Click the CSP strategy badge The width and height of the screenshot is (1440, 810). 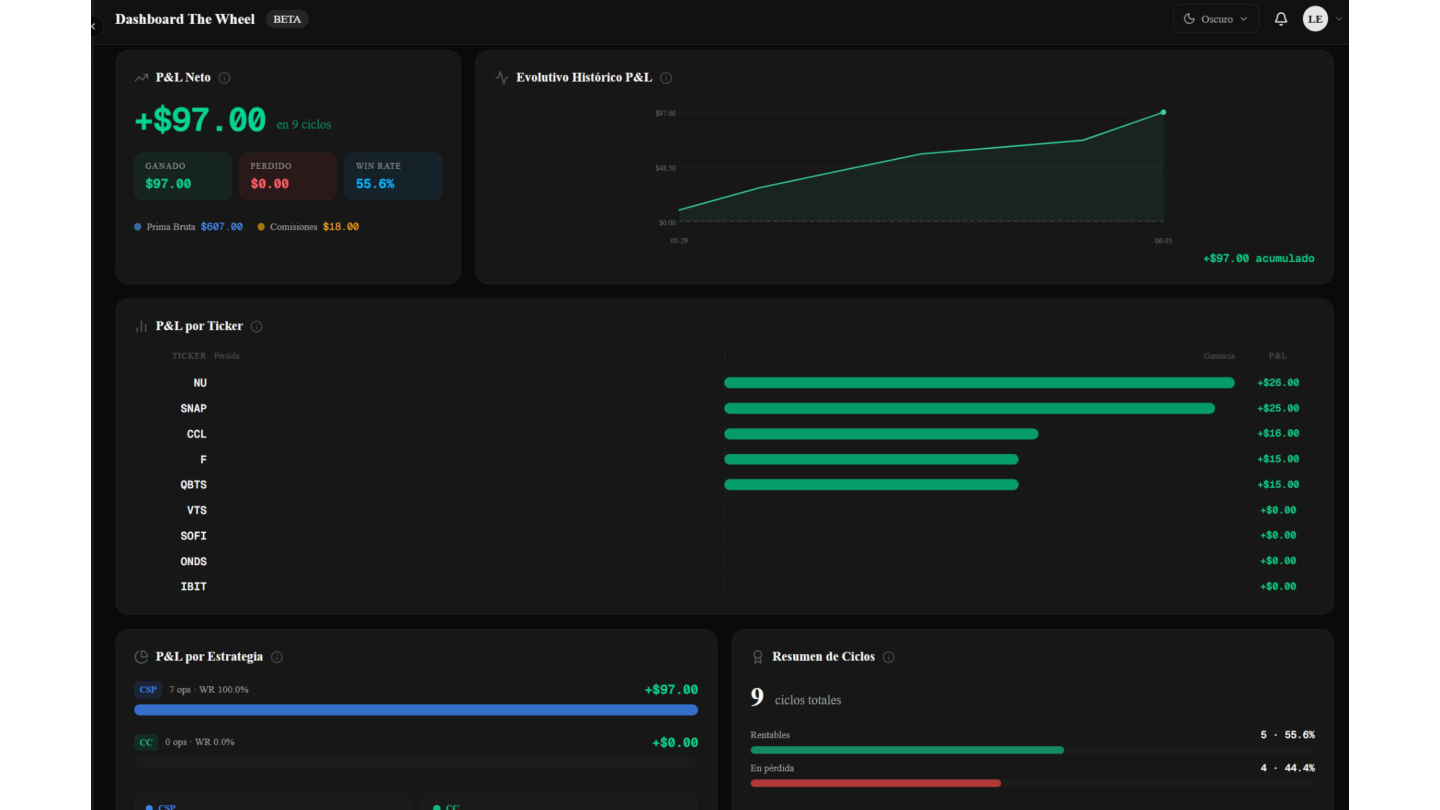click(148, 690)
